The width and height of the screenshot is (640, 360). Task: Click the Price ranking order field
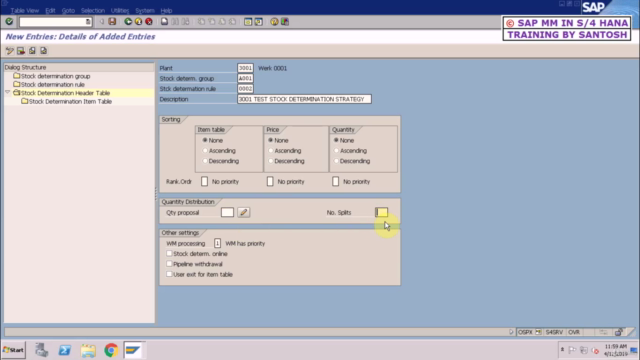click(x=270, y=181)
